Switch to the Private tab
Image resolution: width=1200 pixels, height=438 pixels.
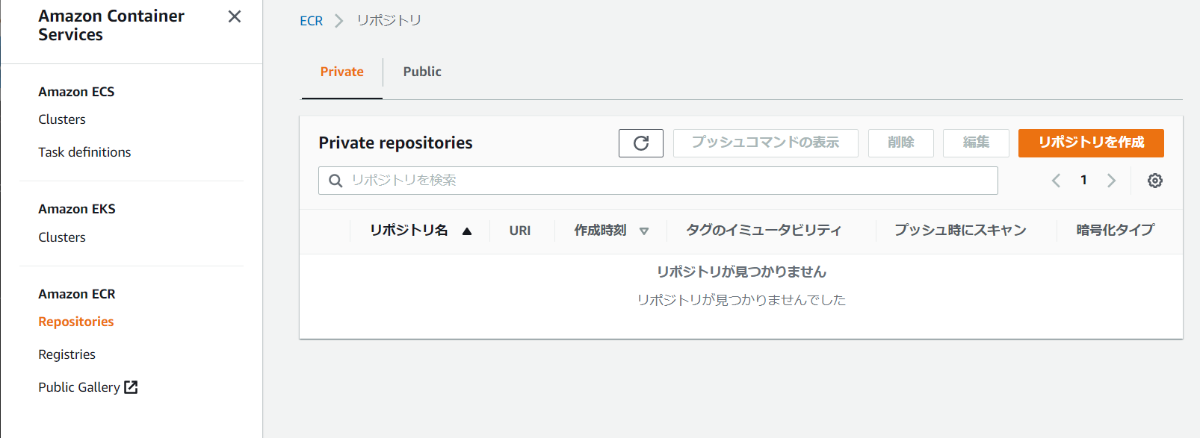click(x=342, y=72)
